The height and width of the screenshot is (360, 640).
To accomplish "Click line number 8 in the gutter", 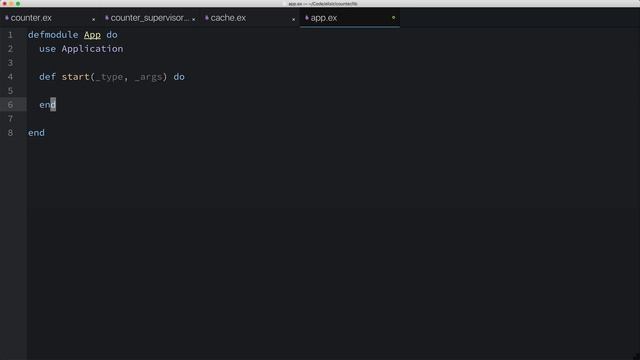I will coord(10,133).
